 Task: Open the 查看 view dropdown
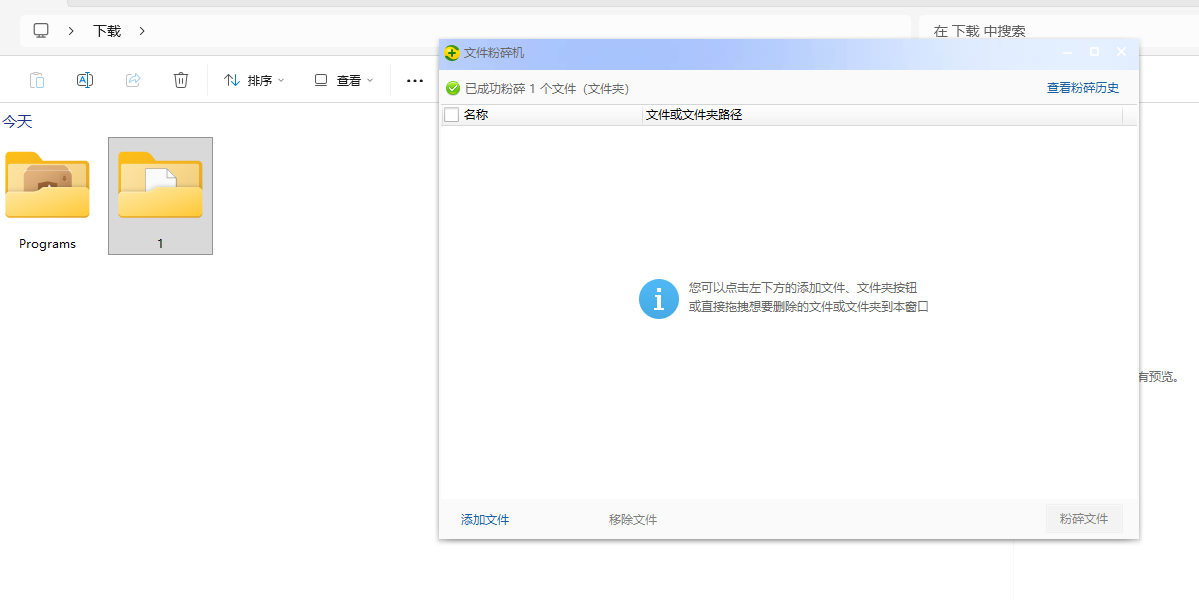(x=344, y=80)
